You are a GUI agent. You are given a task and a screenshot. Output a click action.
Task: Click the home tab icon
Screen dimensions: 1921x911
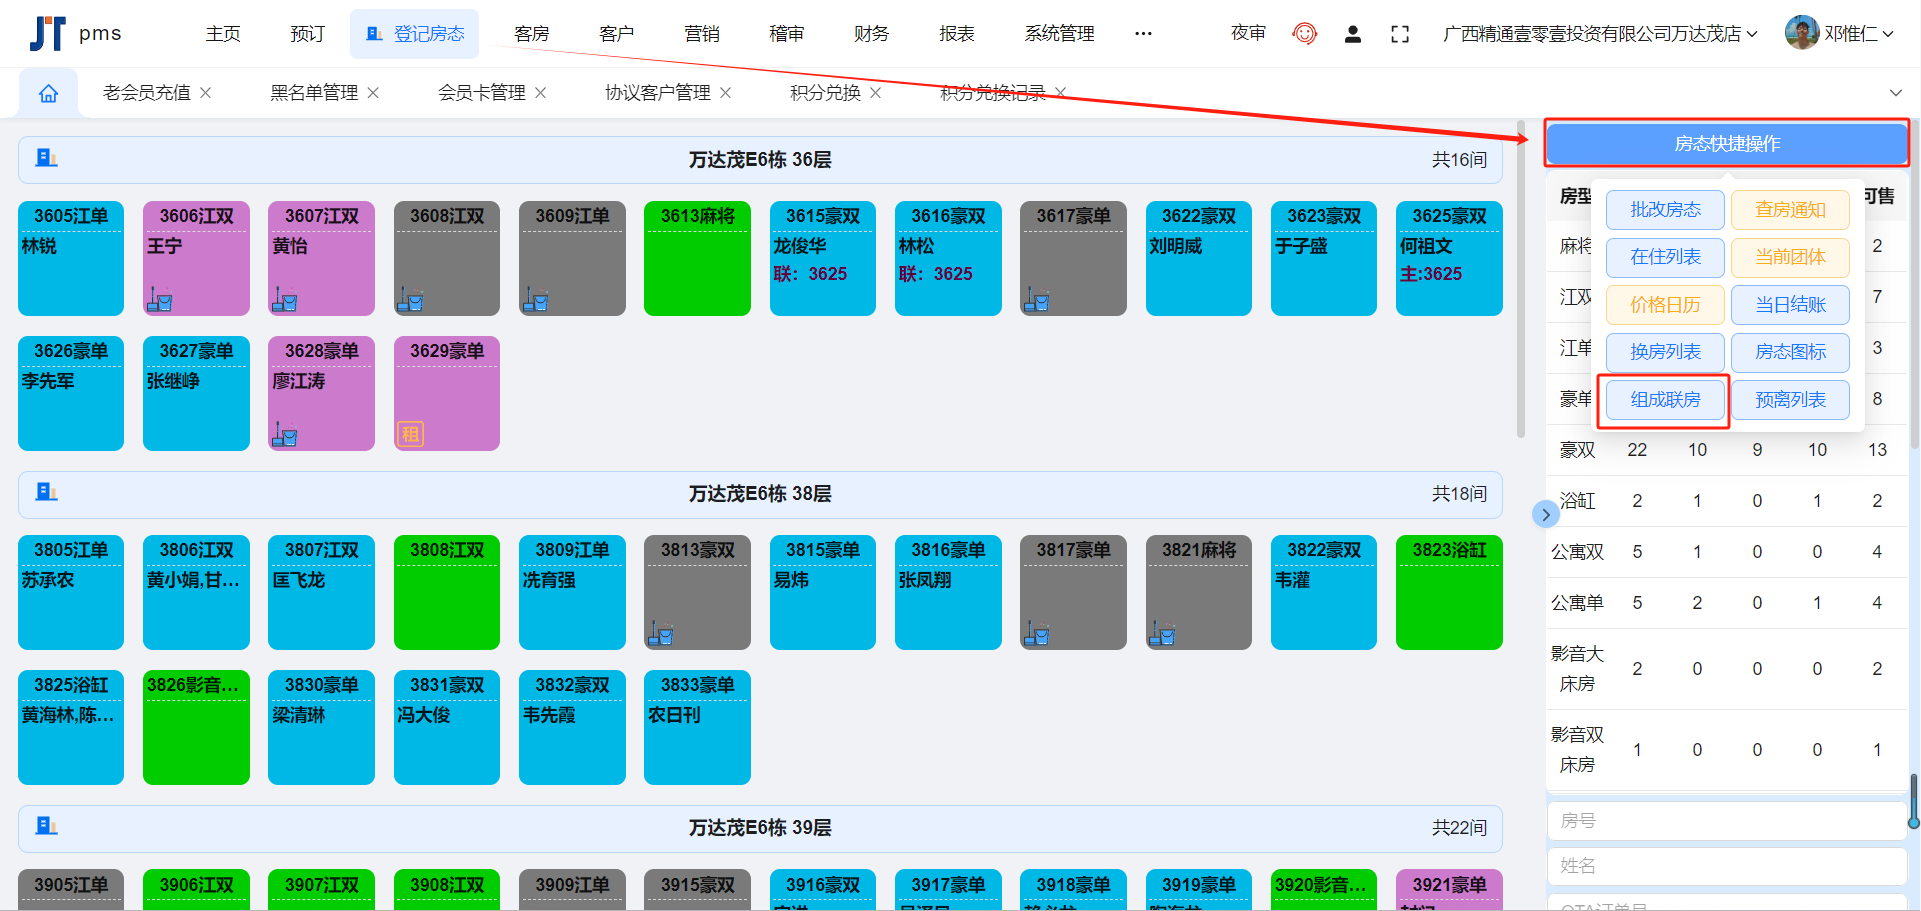(x=48, y=93)
